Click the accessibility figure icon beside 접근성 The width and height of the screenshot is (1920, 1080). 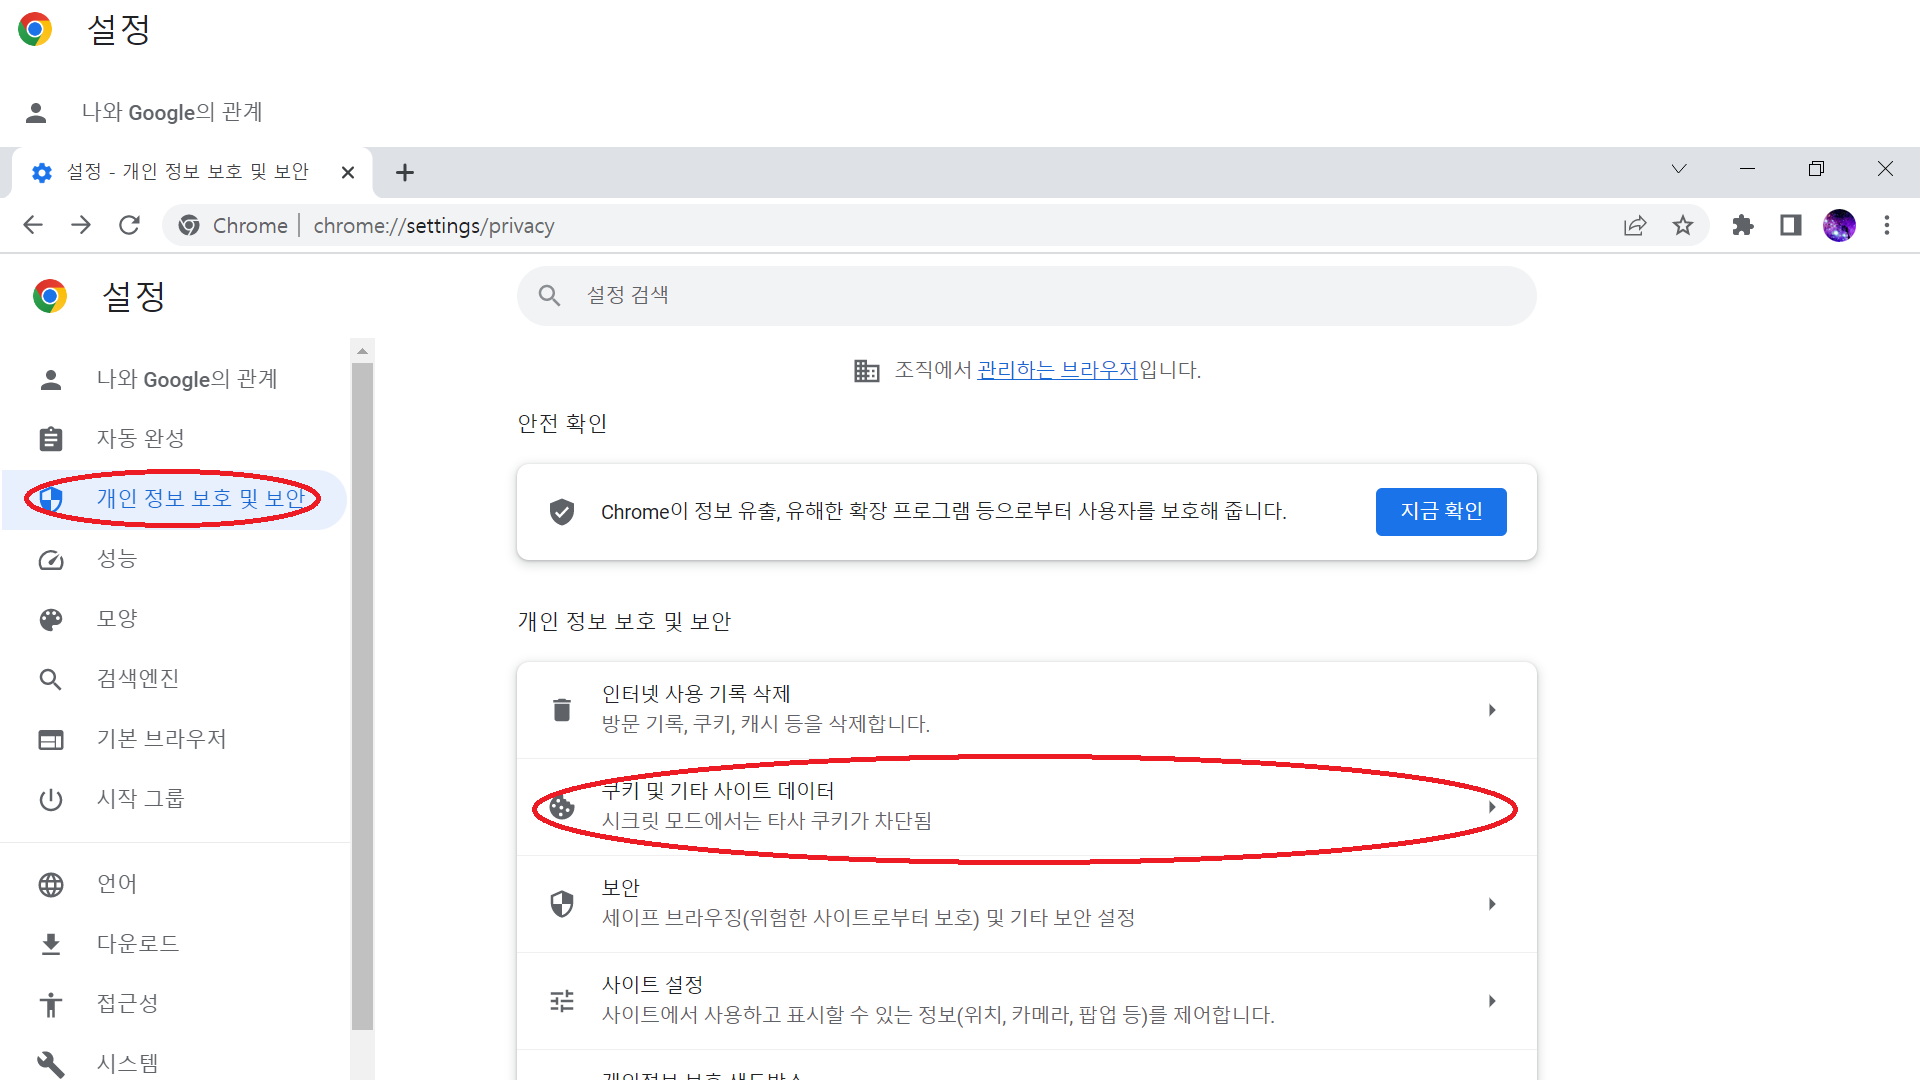point(51,1005)
